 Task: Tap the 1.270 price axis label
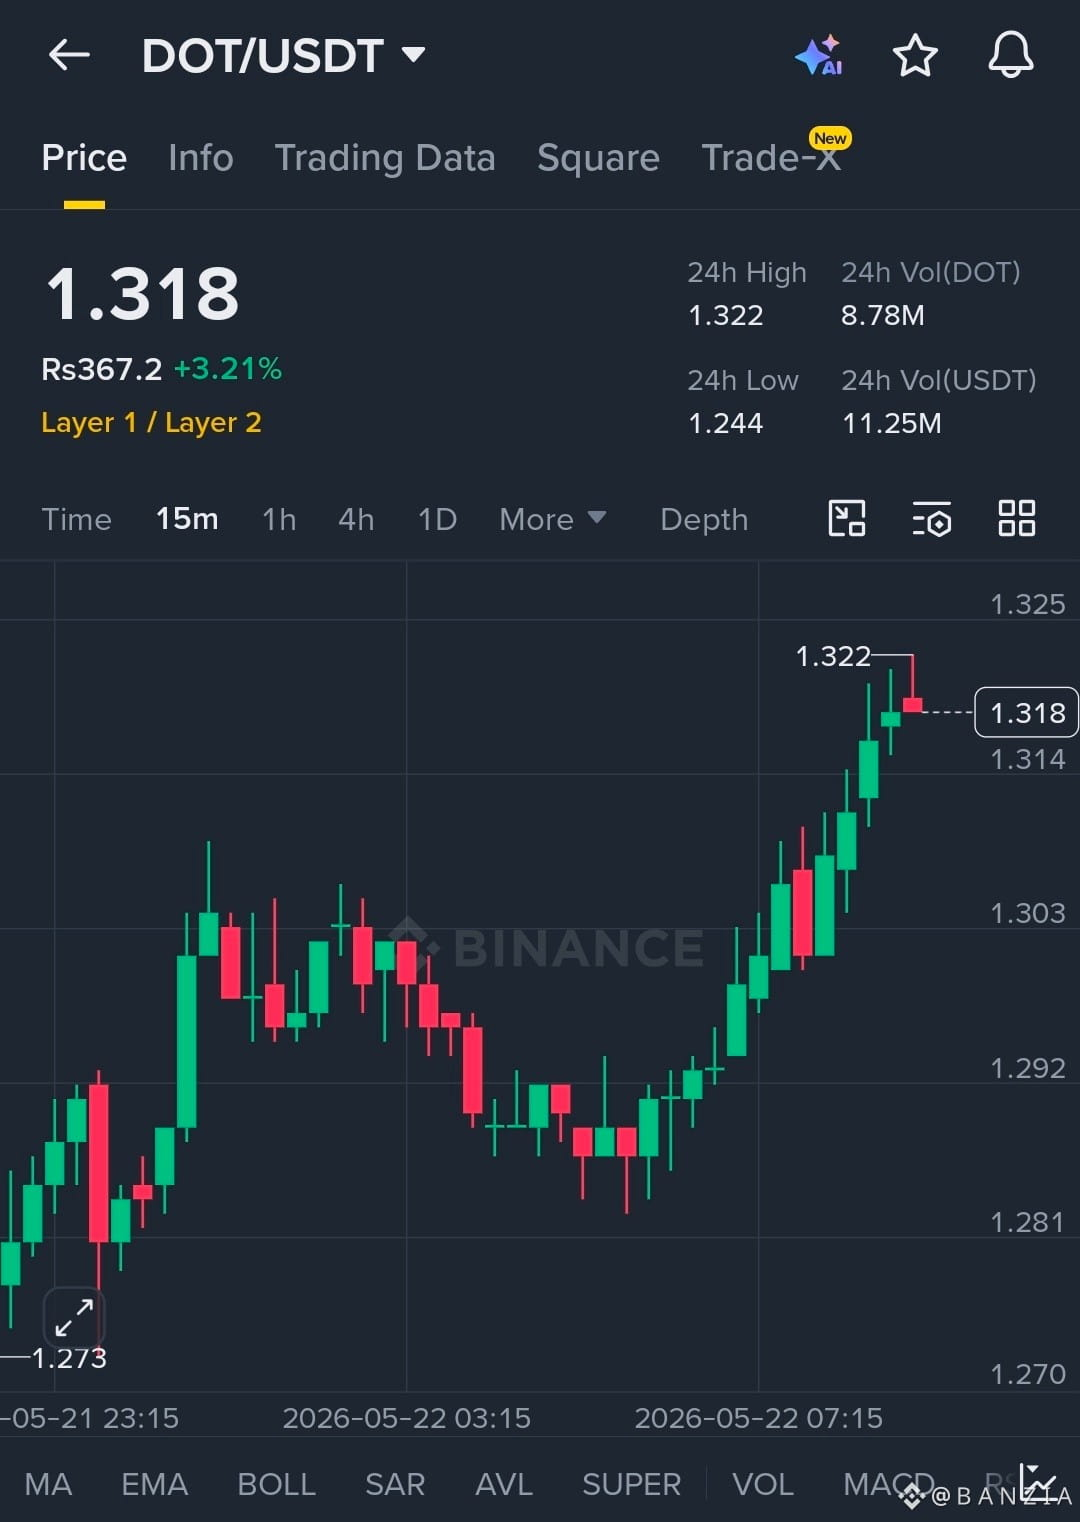(x=1027, y=1374)
